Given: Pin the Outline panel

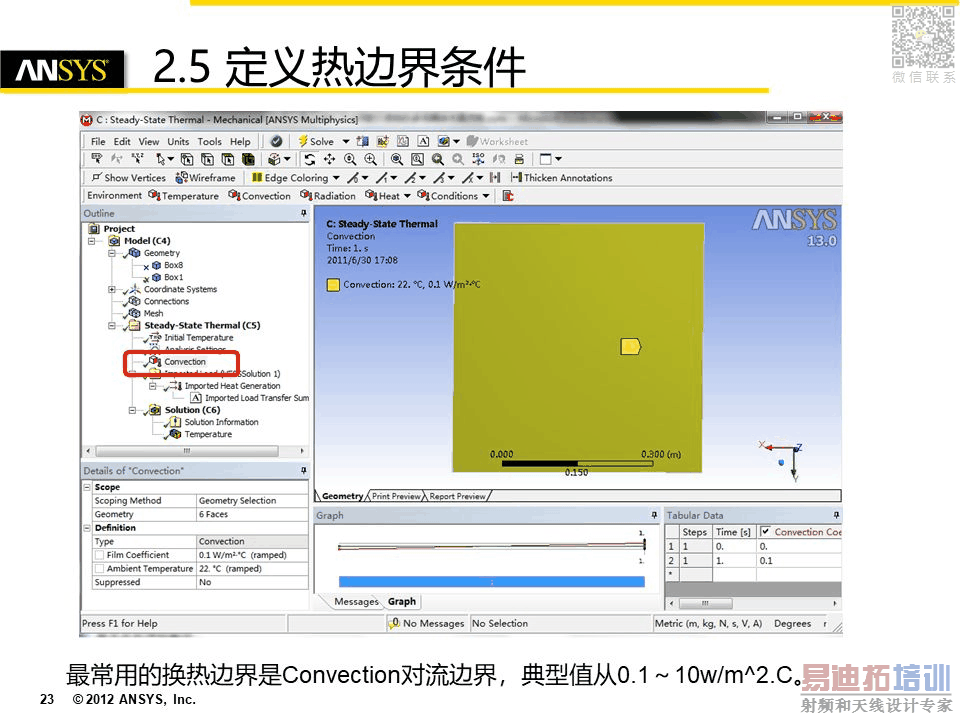Looking at the screenshot, I should [x=304, y=213].
